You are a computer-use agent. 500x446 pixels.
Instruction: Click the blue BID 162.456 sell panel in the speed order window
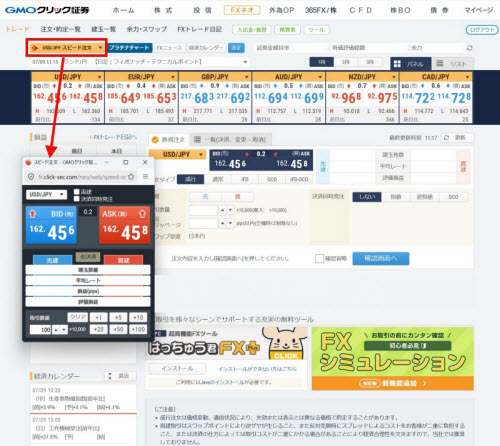(51, 225)
